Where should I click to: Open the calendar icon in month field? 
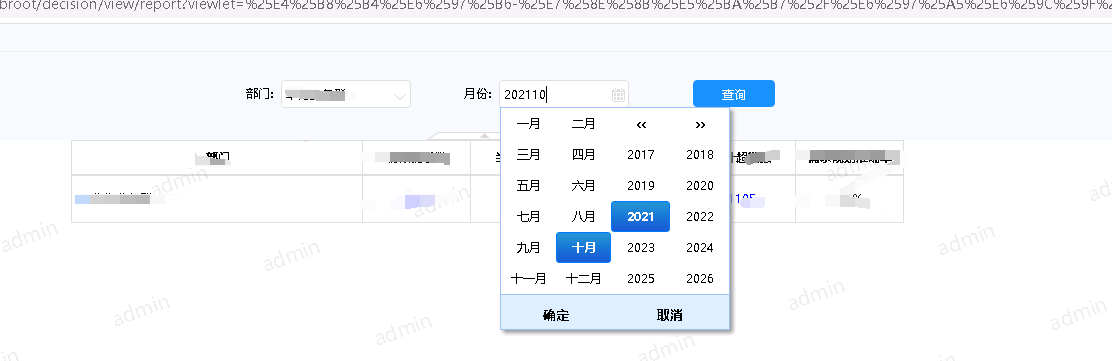tap(618, 94)
